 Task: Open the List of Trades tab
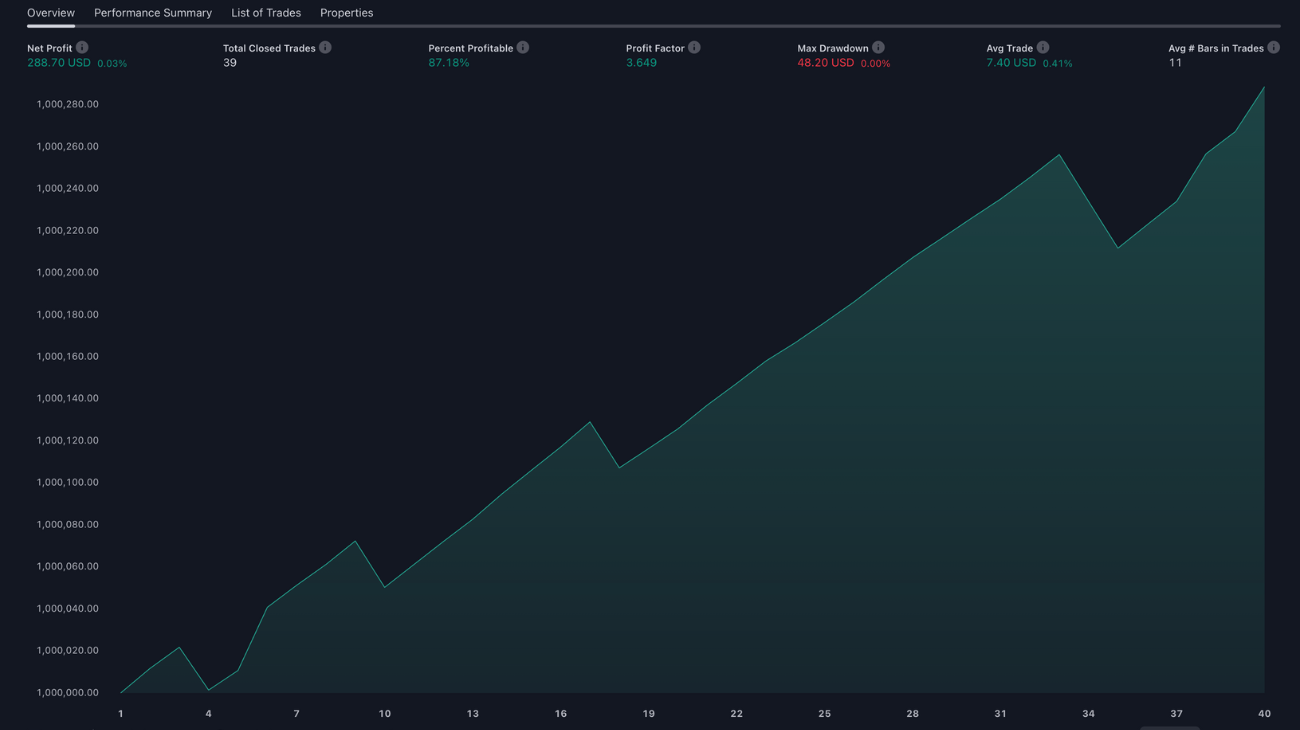266,13
